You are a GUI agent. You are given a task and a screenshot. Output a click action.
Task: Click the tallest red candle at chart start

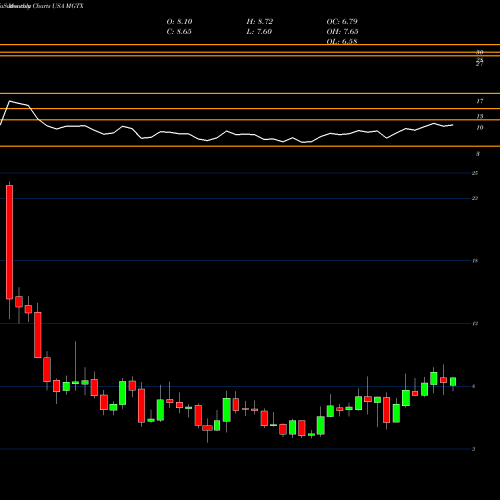tap(9, 242)
